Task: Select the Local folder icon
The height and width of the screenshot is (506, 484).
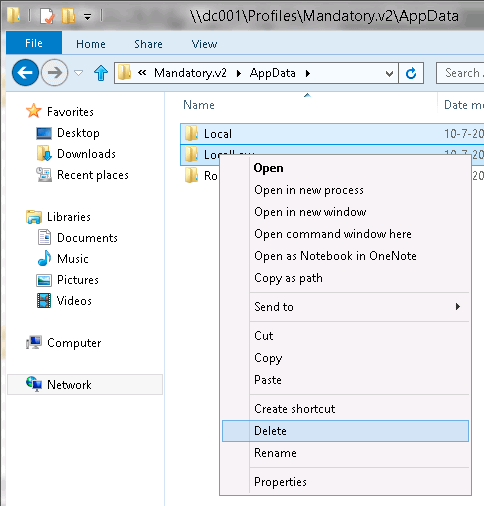Action: 191,134
